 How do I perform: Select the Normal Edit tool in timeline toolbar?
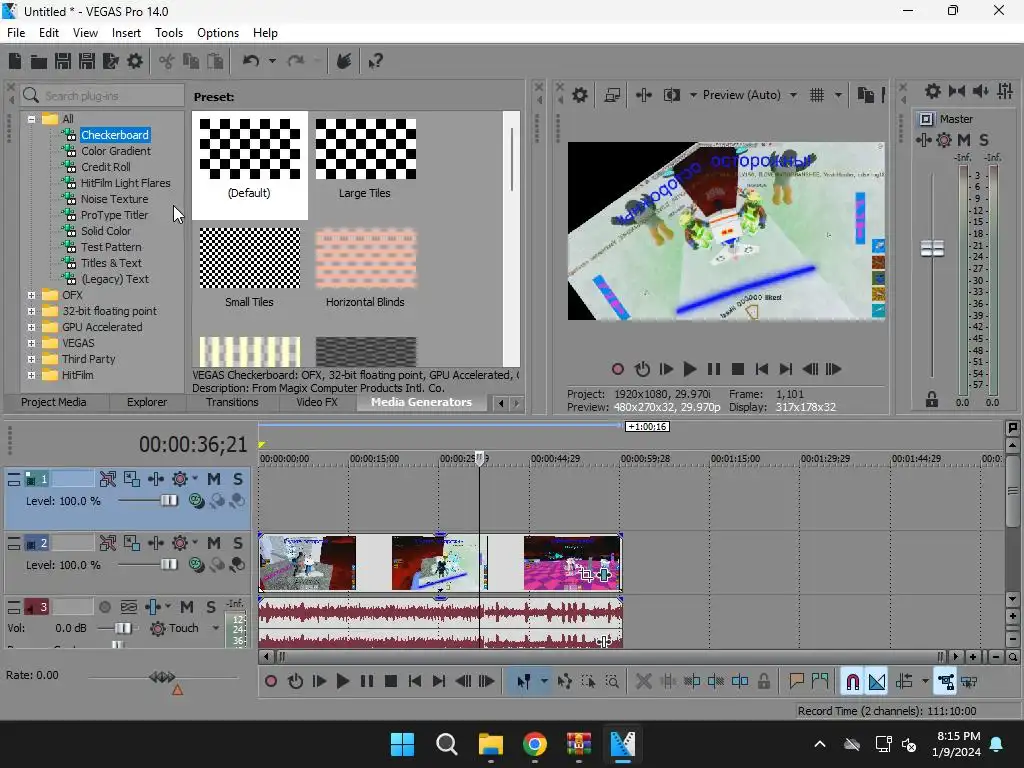[x=523, y=682]
